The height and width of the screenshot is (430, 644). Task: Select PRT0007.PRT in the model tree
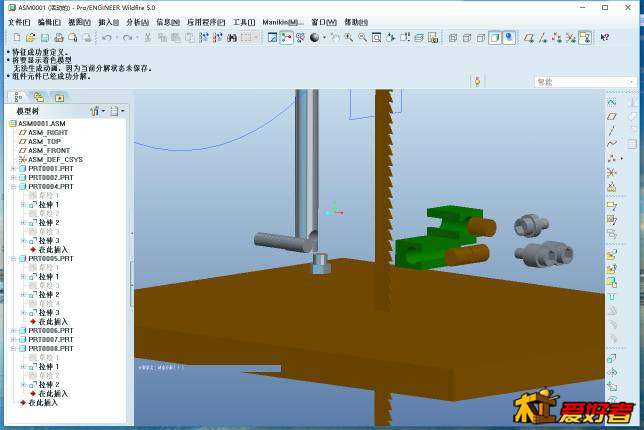pyautogui.click(x=50, y=339)
